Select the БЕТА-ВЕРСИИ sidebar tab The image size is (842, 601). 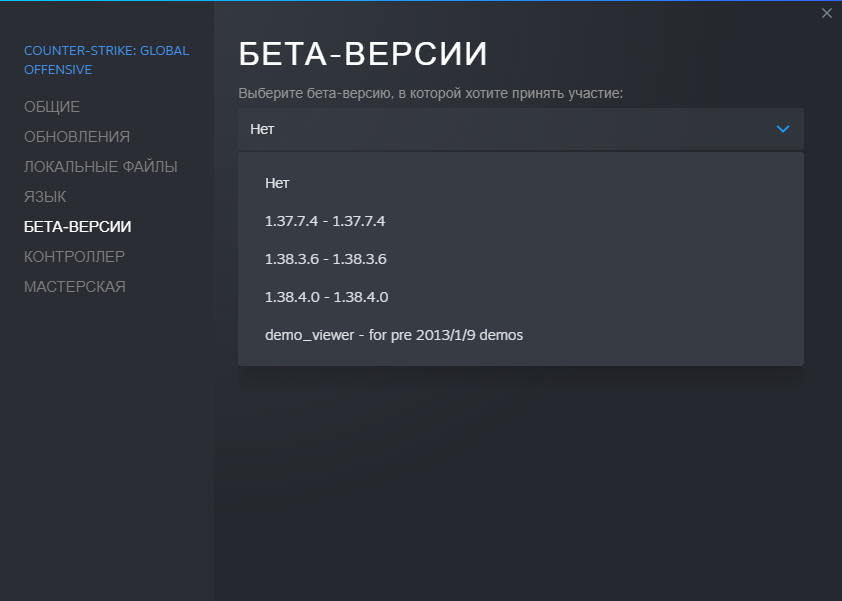tap(77, 227)
